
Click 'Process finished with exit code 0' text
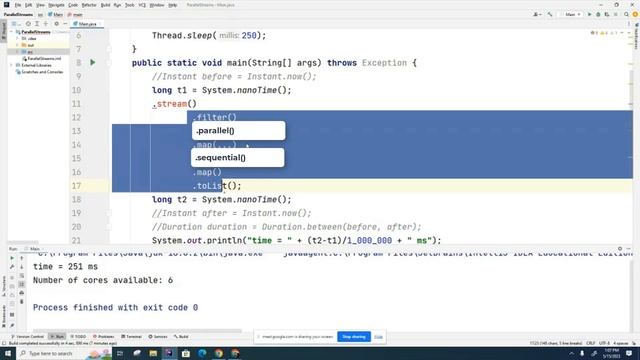click(116, 307)
